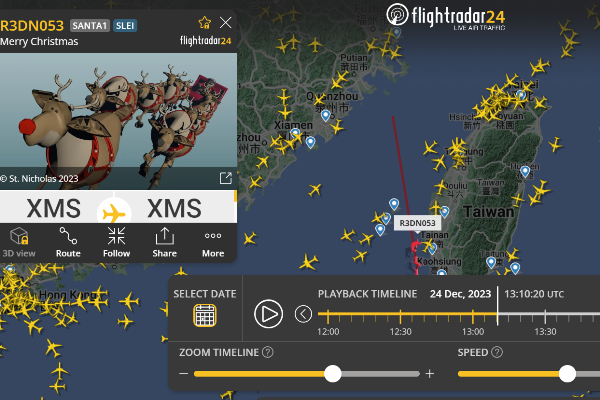Jump to 12:30 on playback timeline
Image resolution: width=600 pixels, height=400 pixels.
point(400,317)
